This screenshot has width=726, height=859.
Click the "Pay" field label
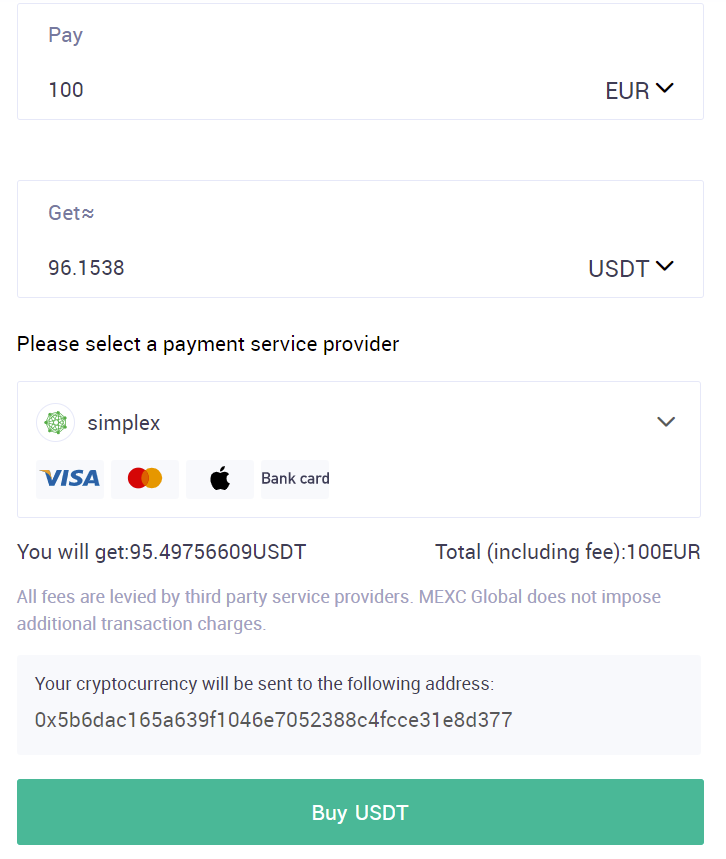click(66, 35)
